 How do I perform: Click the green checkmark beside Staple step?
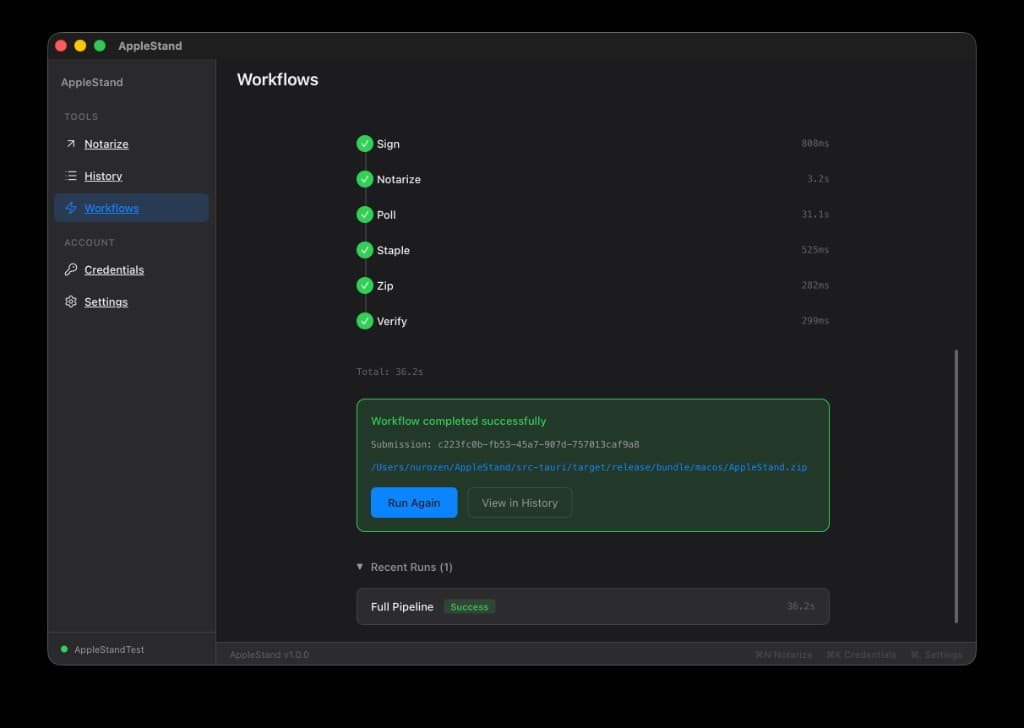click(x=365, y=250)
